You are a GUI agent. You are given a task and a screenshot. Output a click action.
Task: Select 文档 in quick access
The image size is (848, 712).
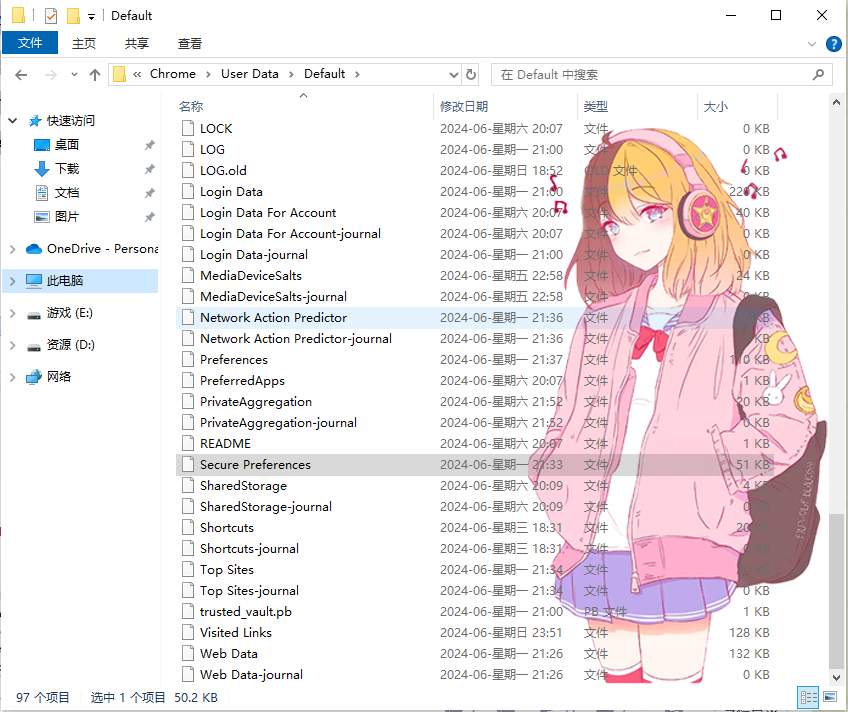67,192
